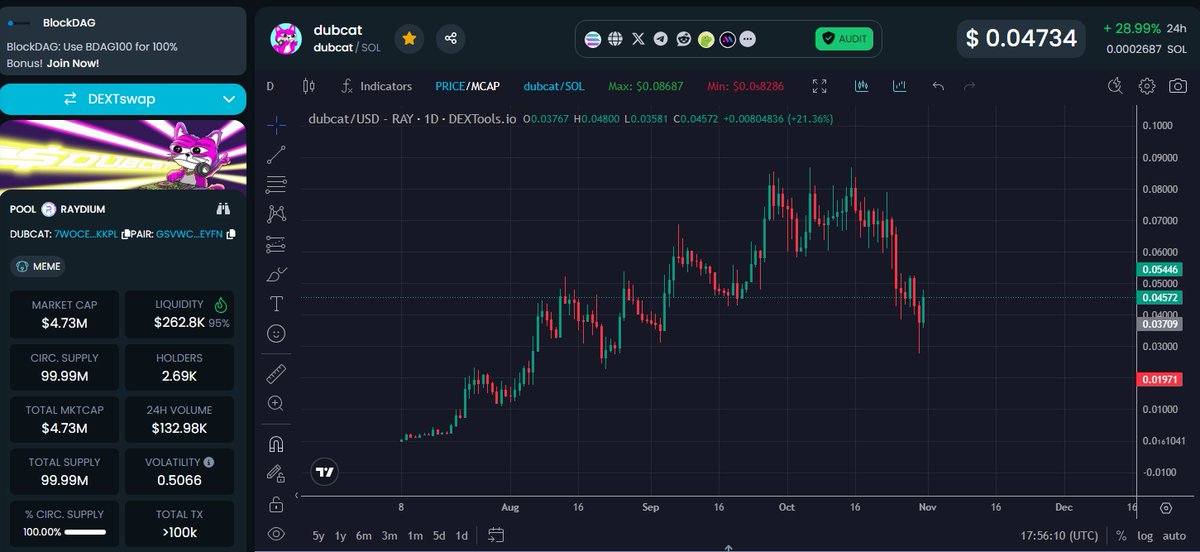
Task: Open liquidity lock flame icon
Action: click(x=221, y=305)
